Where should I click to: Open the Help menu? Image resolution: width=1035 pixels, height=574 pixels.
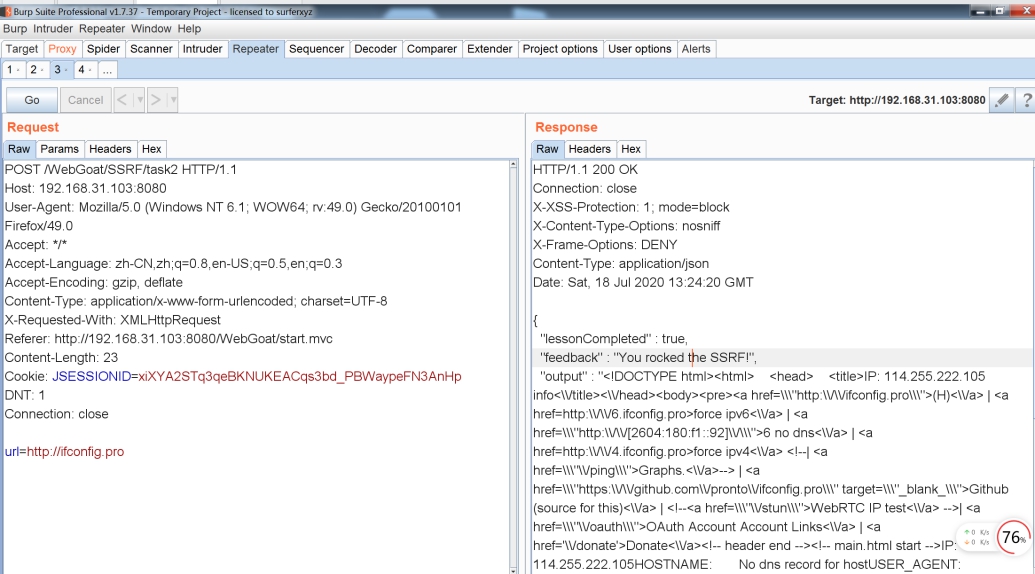tap(189, 28)
